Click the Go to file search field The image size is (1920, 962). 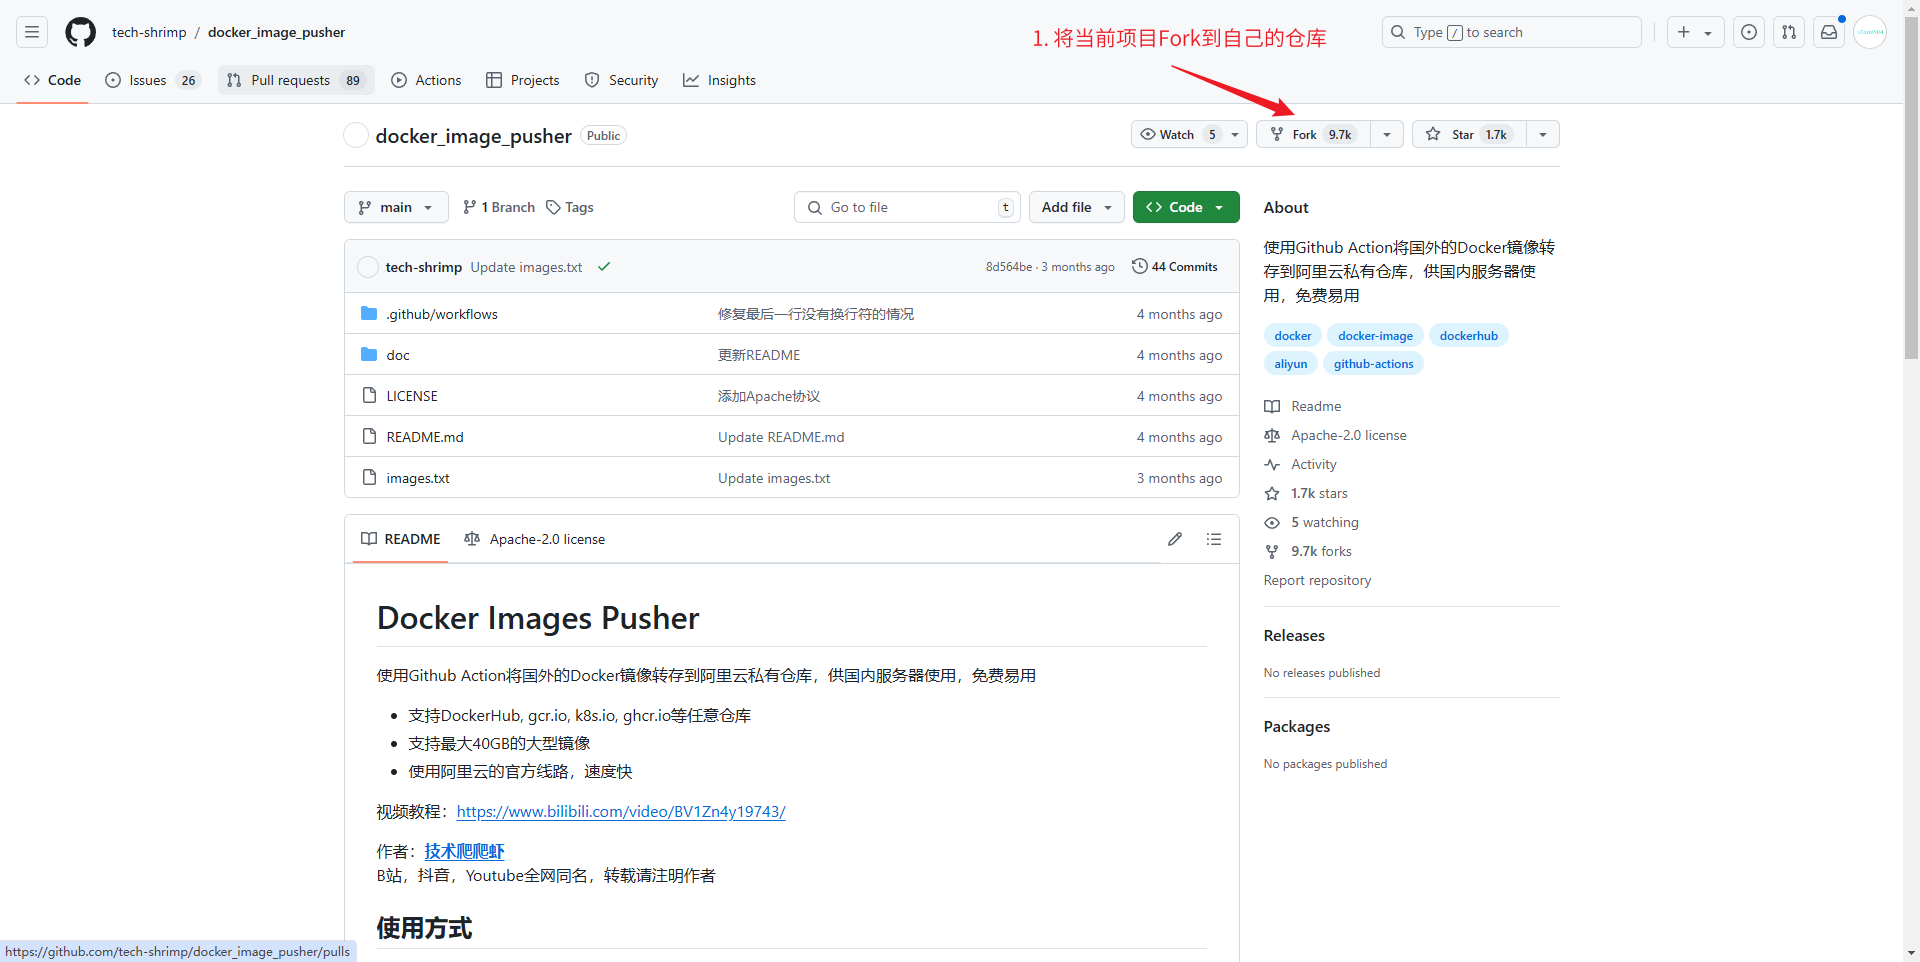tap(907, 207)
